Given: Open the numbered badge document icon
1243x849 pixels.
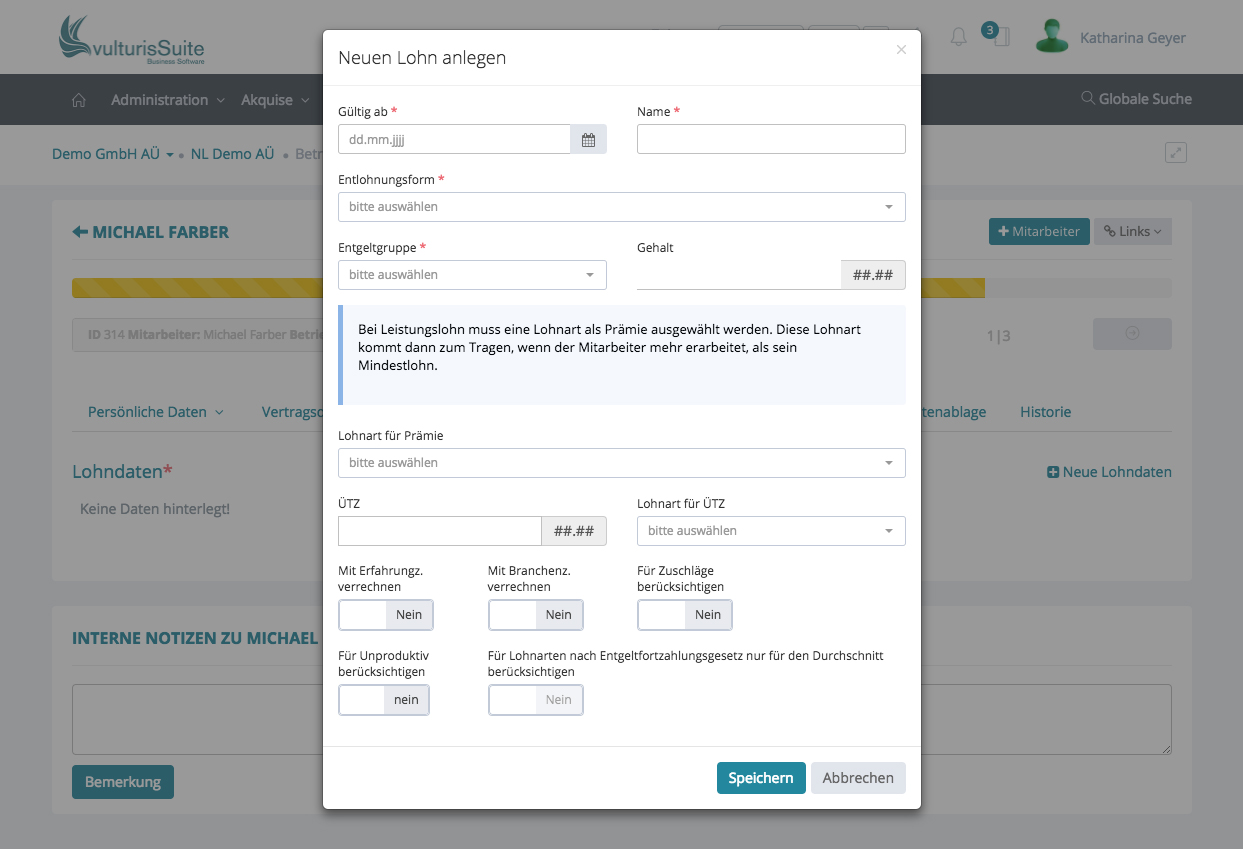Looking at the screenshot, I should pyautogui.click(x=1000, y=37).
